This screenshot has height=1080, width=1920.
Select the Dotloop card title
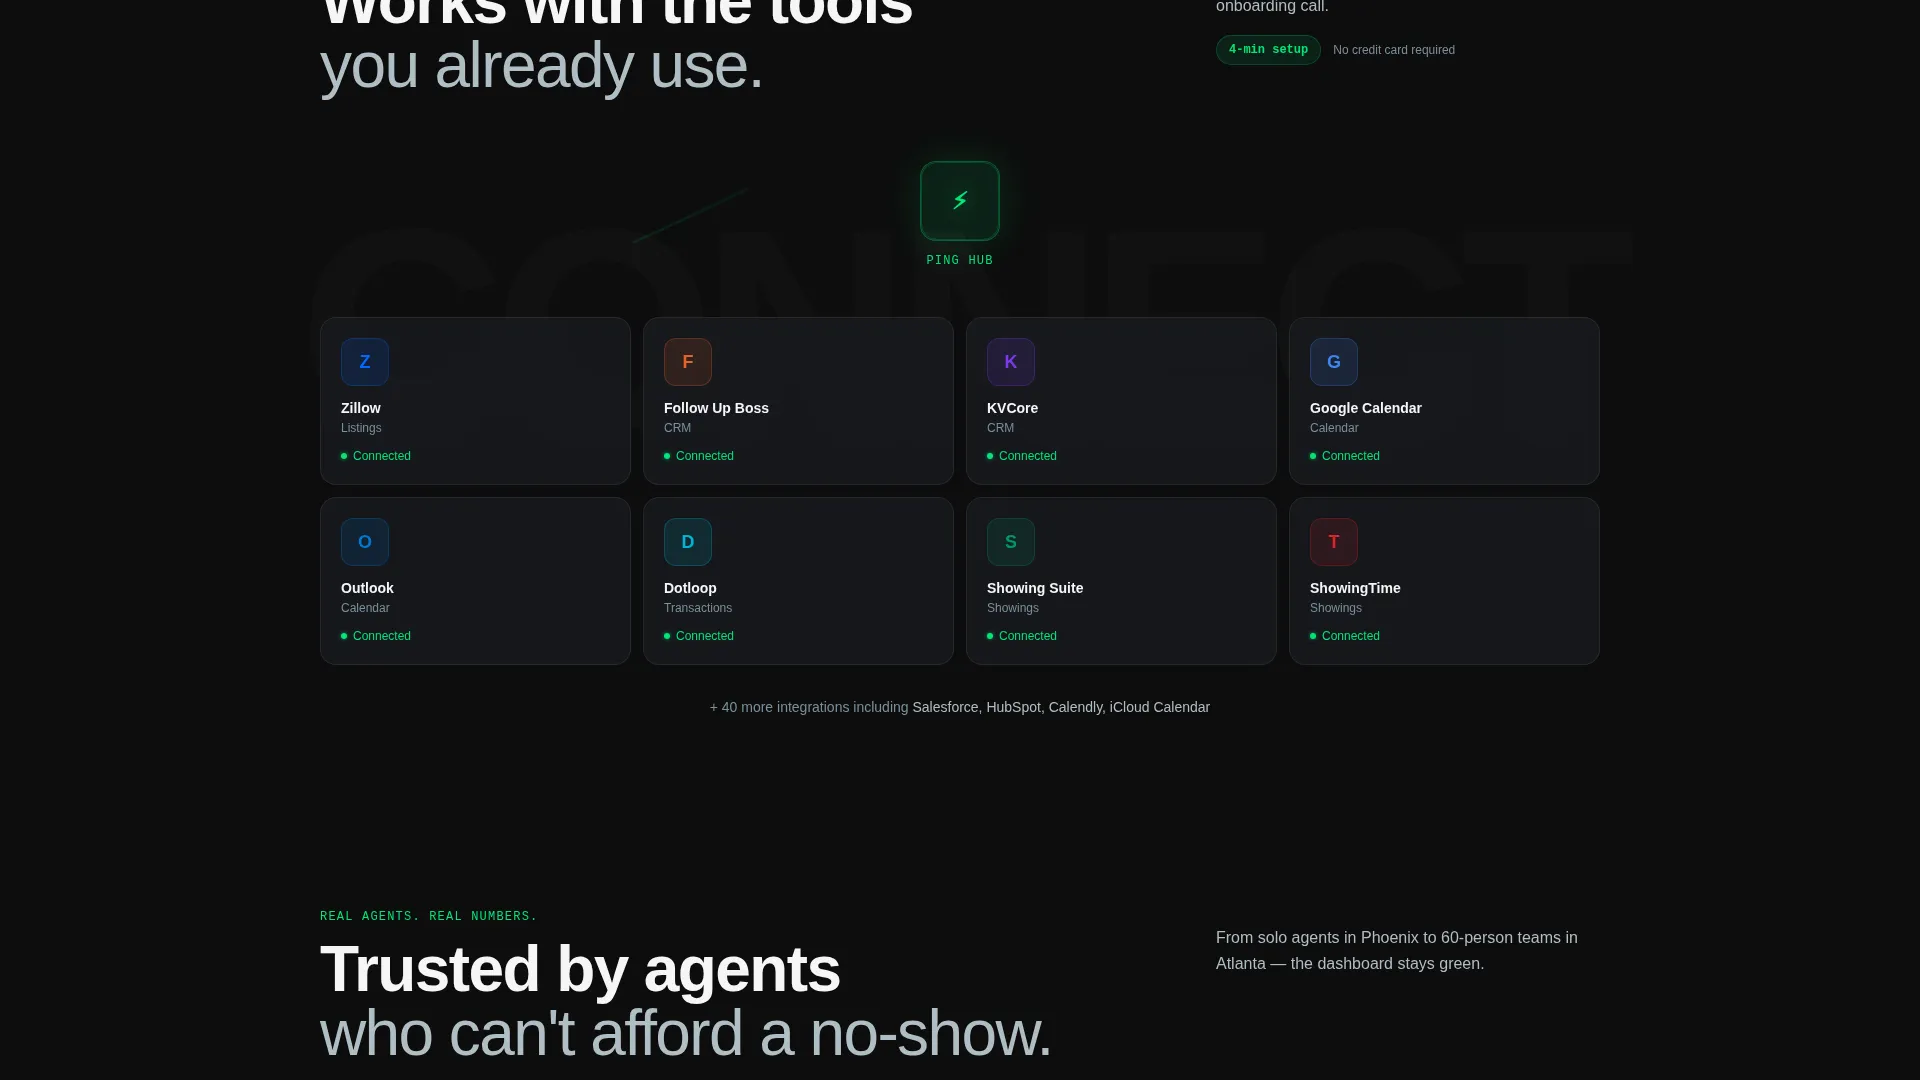[690, 588]
